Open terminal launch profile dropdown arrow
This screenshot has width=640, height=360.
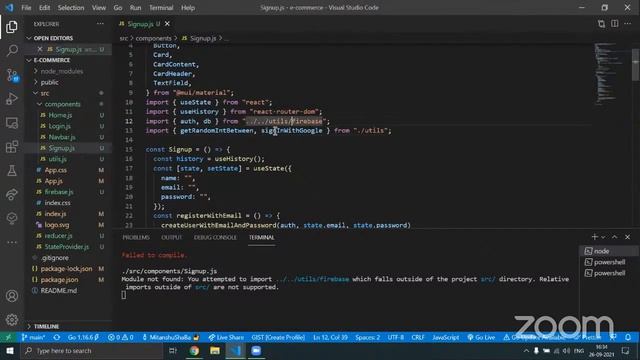pyautogui.click(x=603, y=237)
